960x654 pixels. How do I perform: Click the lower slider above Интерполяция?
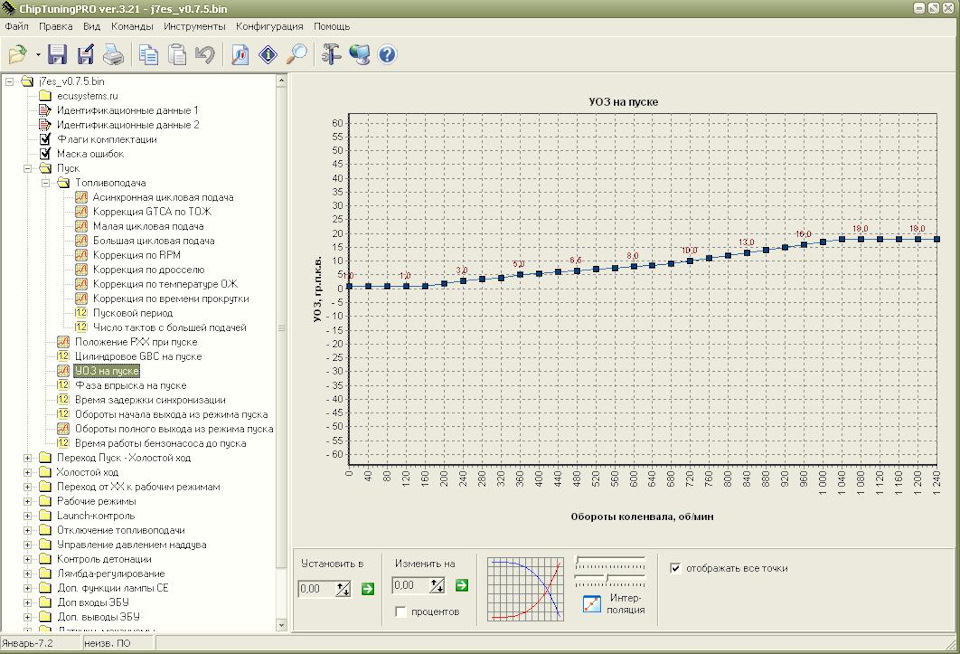click(x=610, y=579)
